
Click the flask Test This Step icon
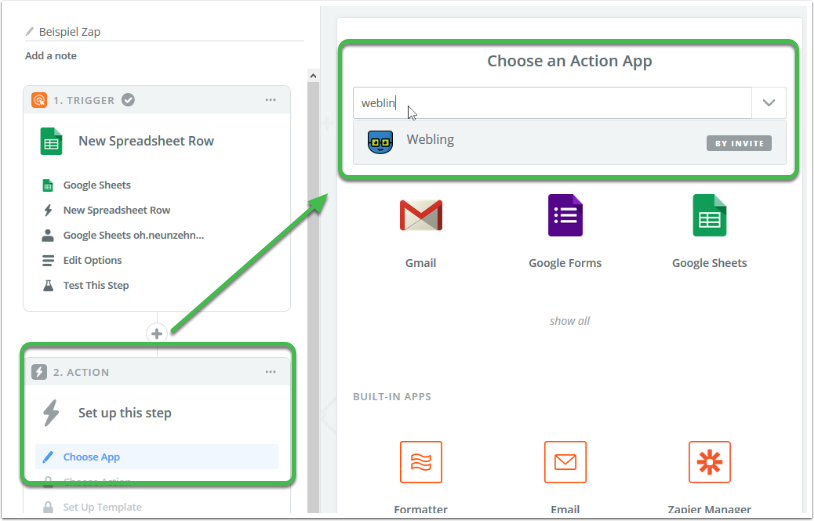tap(48, 285)
